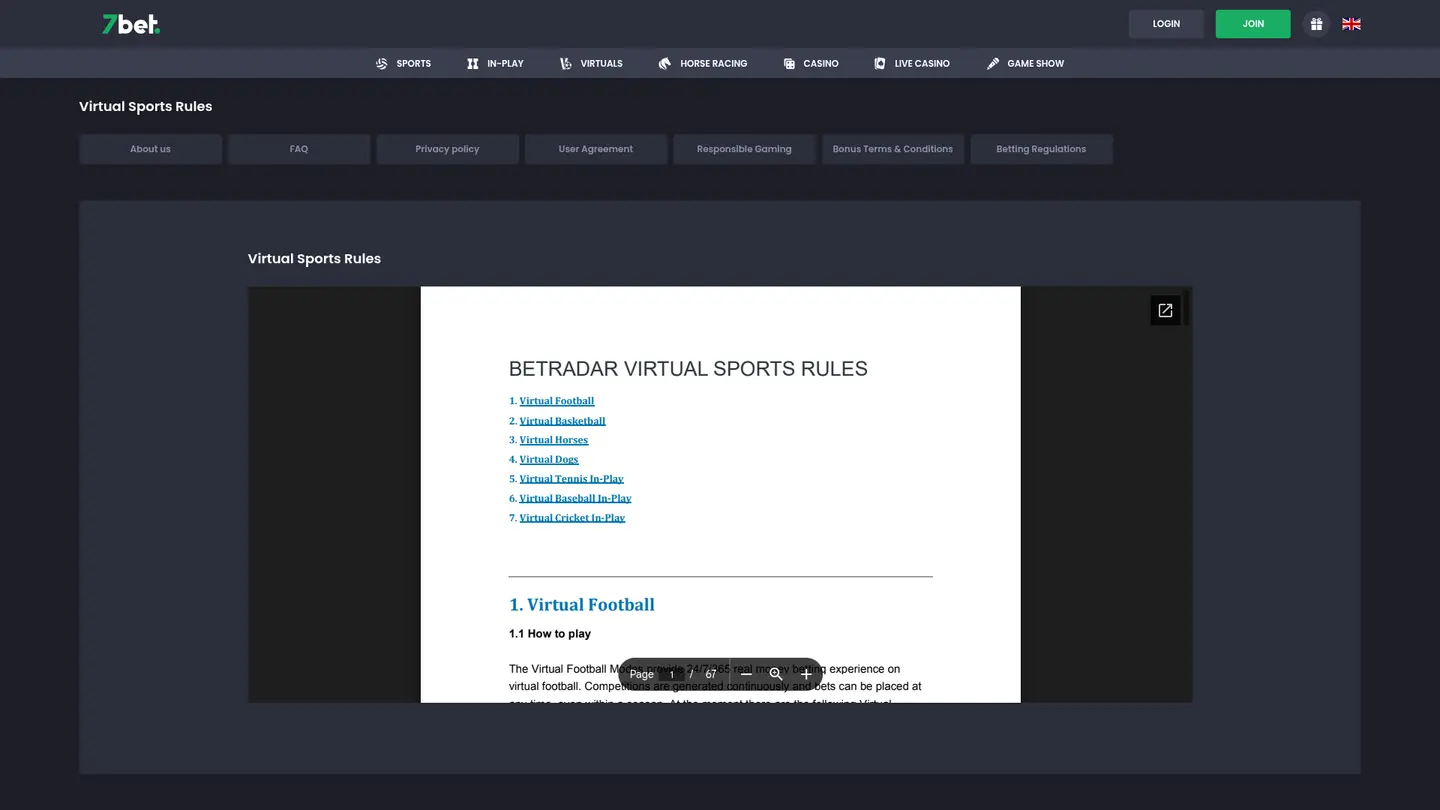Image resolution: width=1440 pixels, height=810 pixels.
Task: Click the Horse Racing horse icon
Action: click(x=665, y=63)
